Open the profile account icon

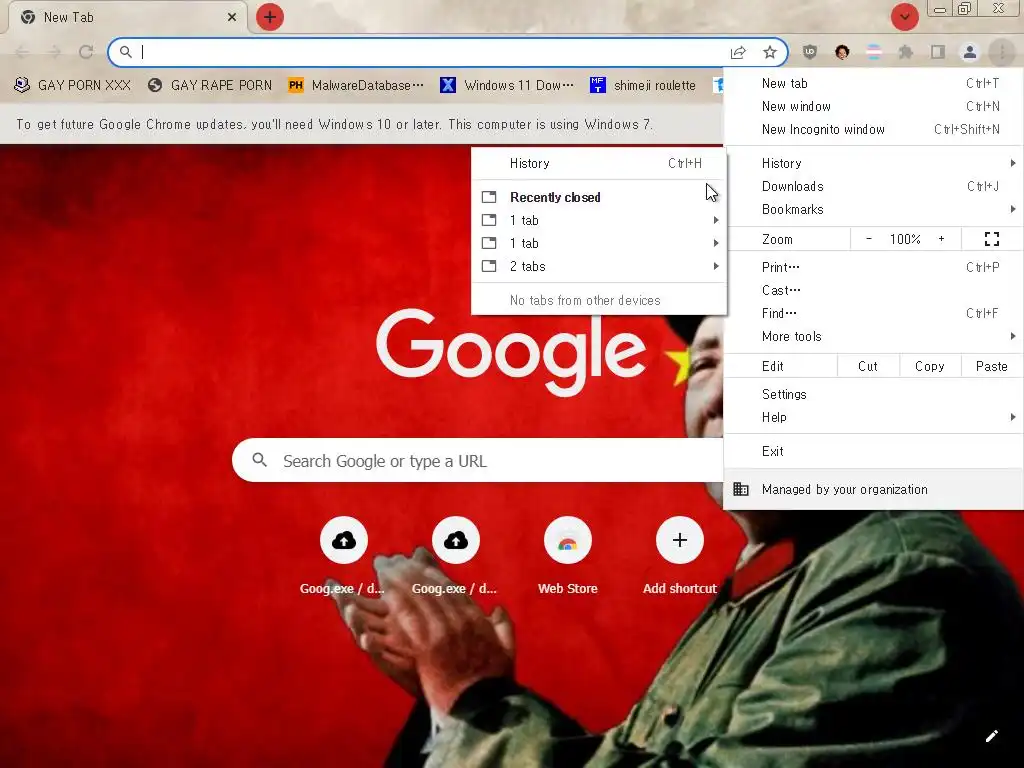970,52
